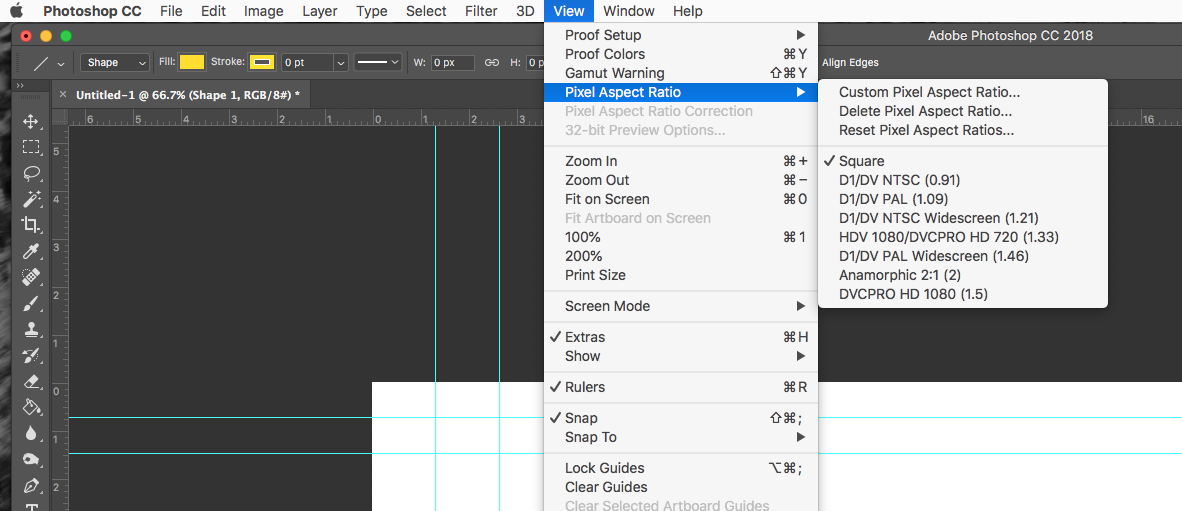Choose Clear Guides
The width and height of the screenshot is (1182, 511).
click(x=681, y=487)
